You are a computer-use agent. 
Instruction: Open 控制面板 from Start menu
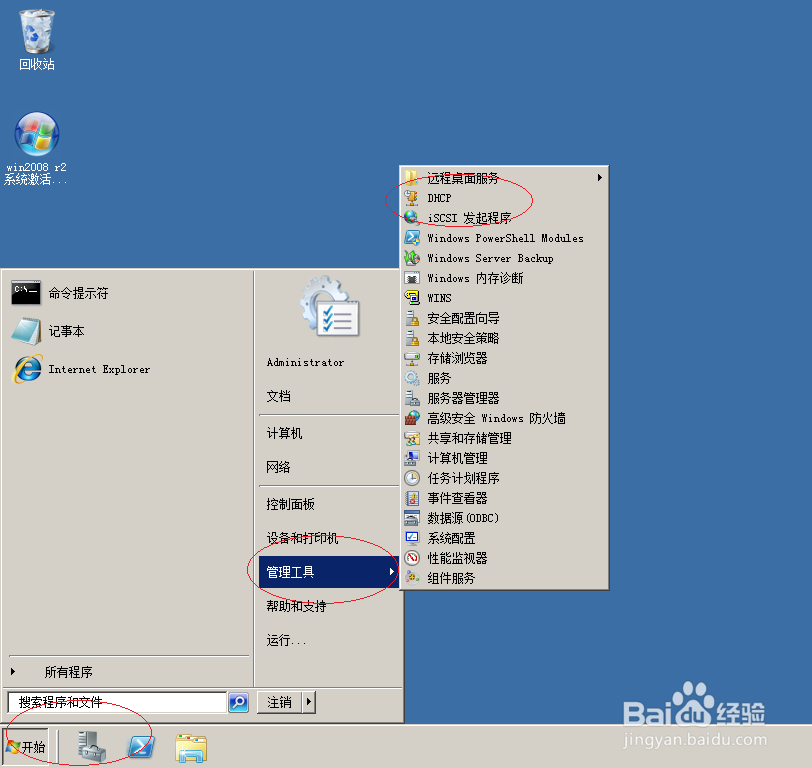pyautogui.click(x=328, y=504)
